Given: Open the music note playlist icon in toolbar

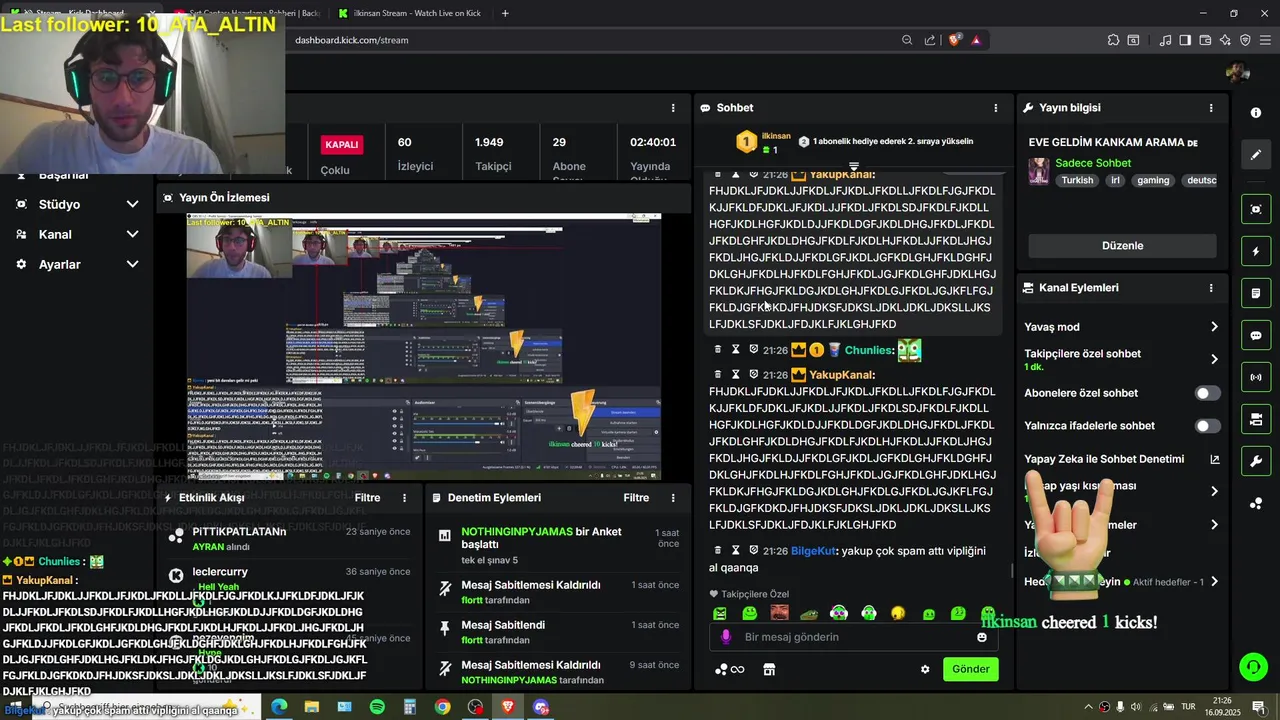Looking at the screenshot, I should 1165,40.
